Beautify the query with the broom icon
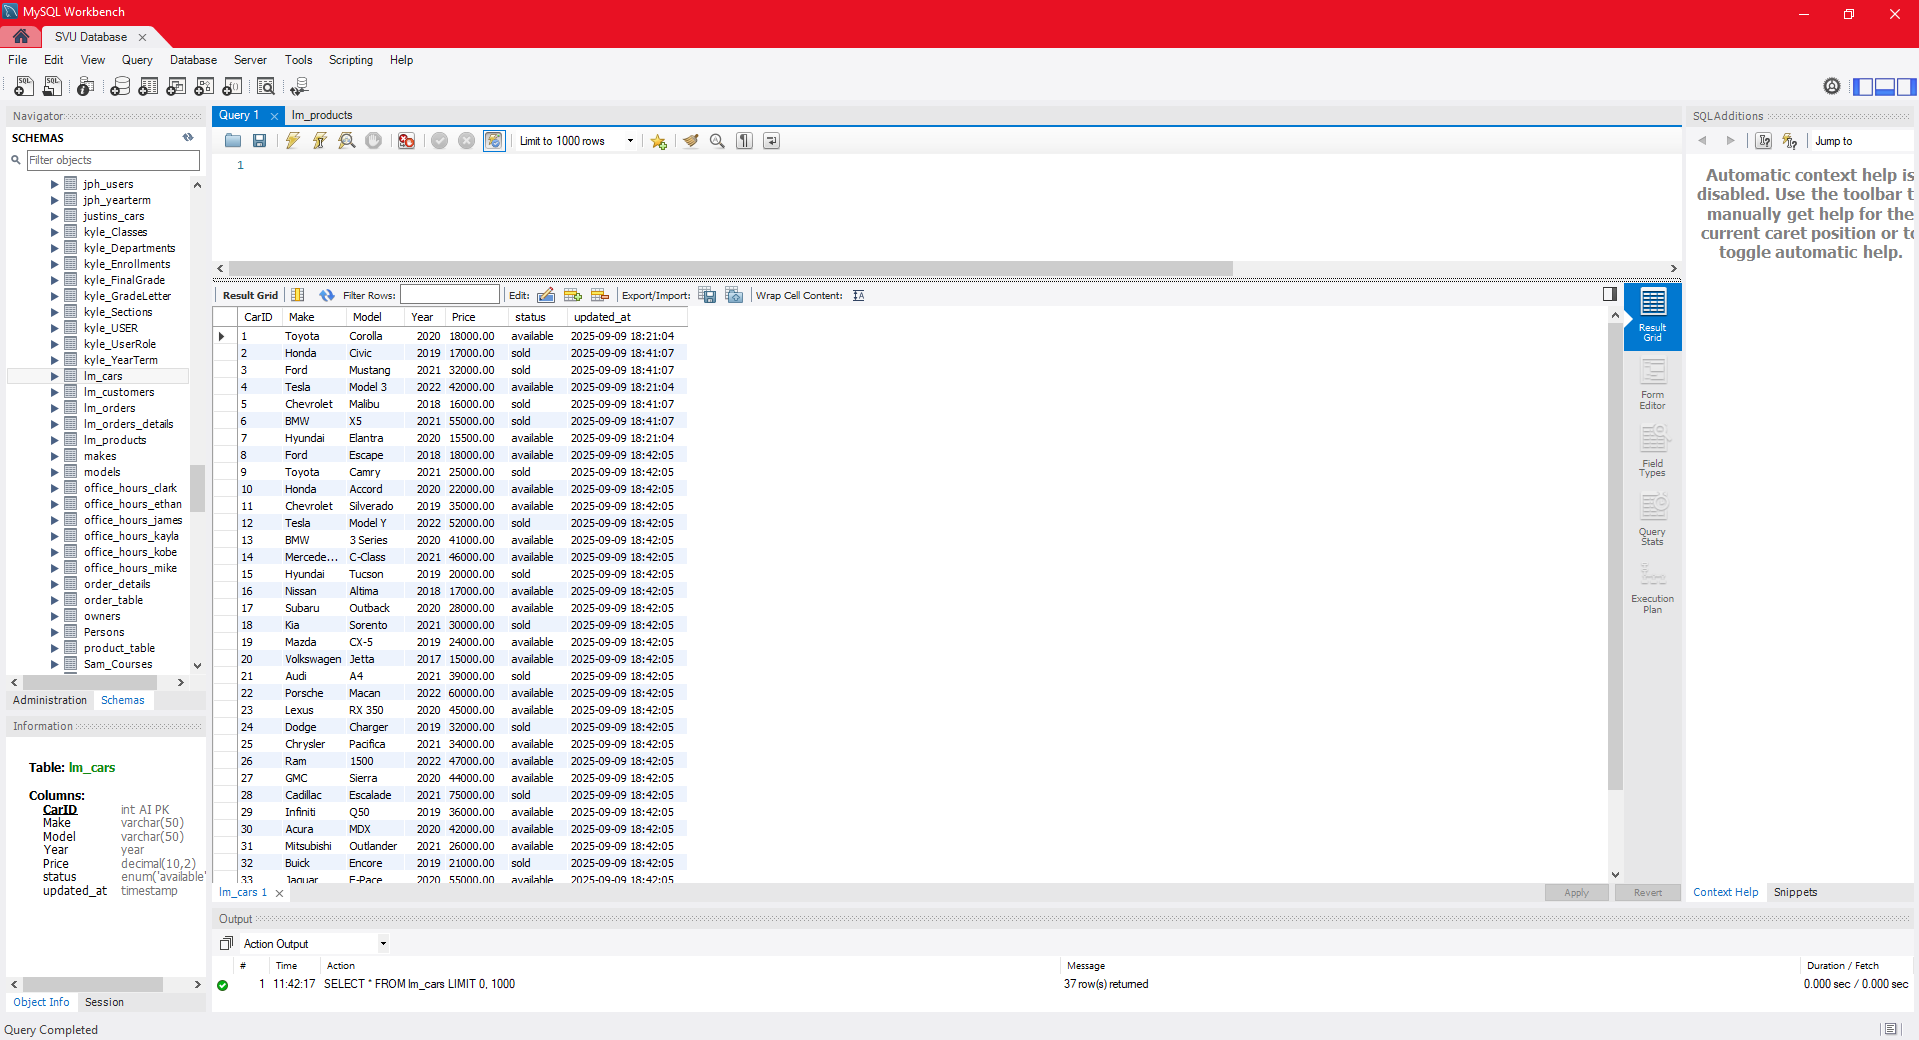1919x1040 pixels. (x=691, y=141)
